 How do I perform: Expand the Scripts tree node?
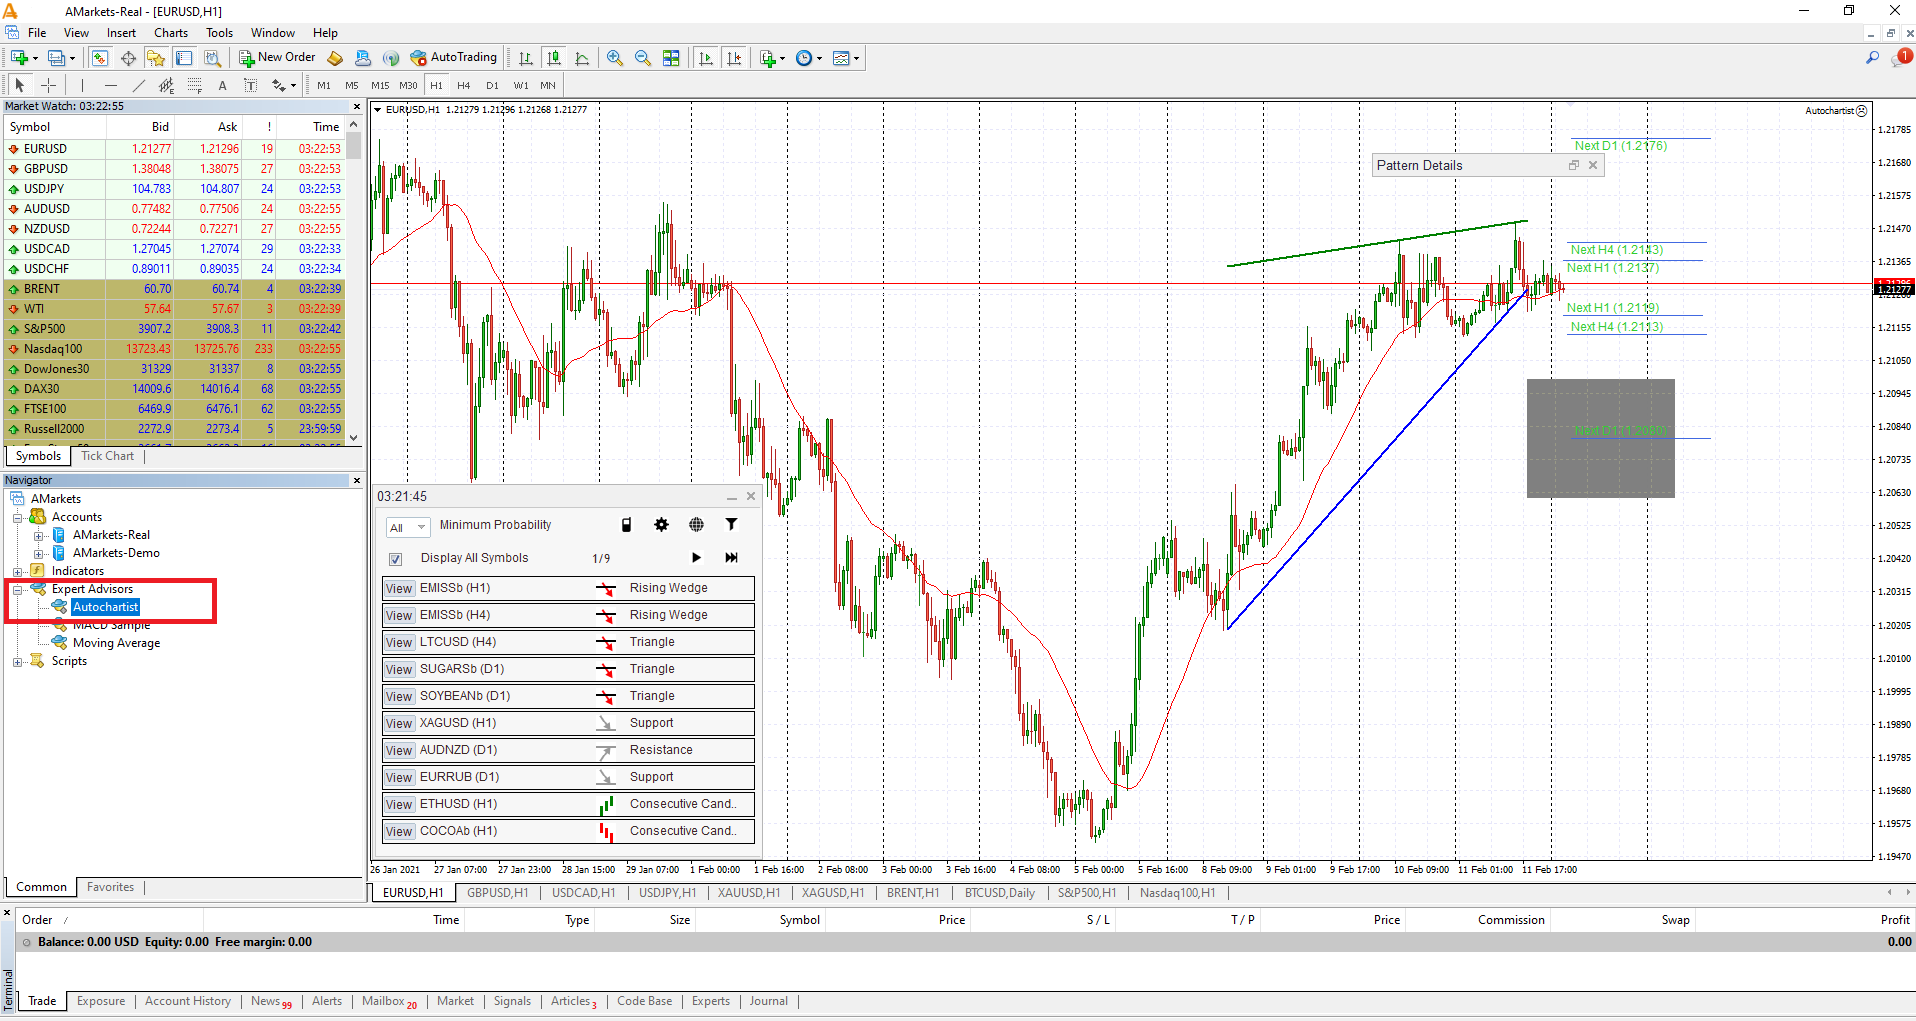point(18,662)
